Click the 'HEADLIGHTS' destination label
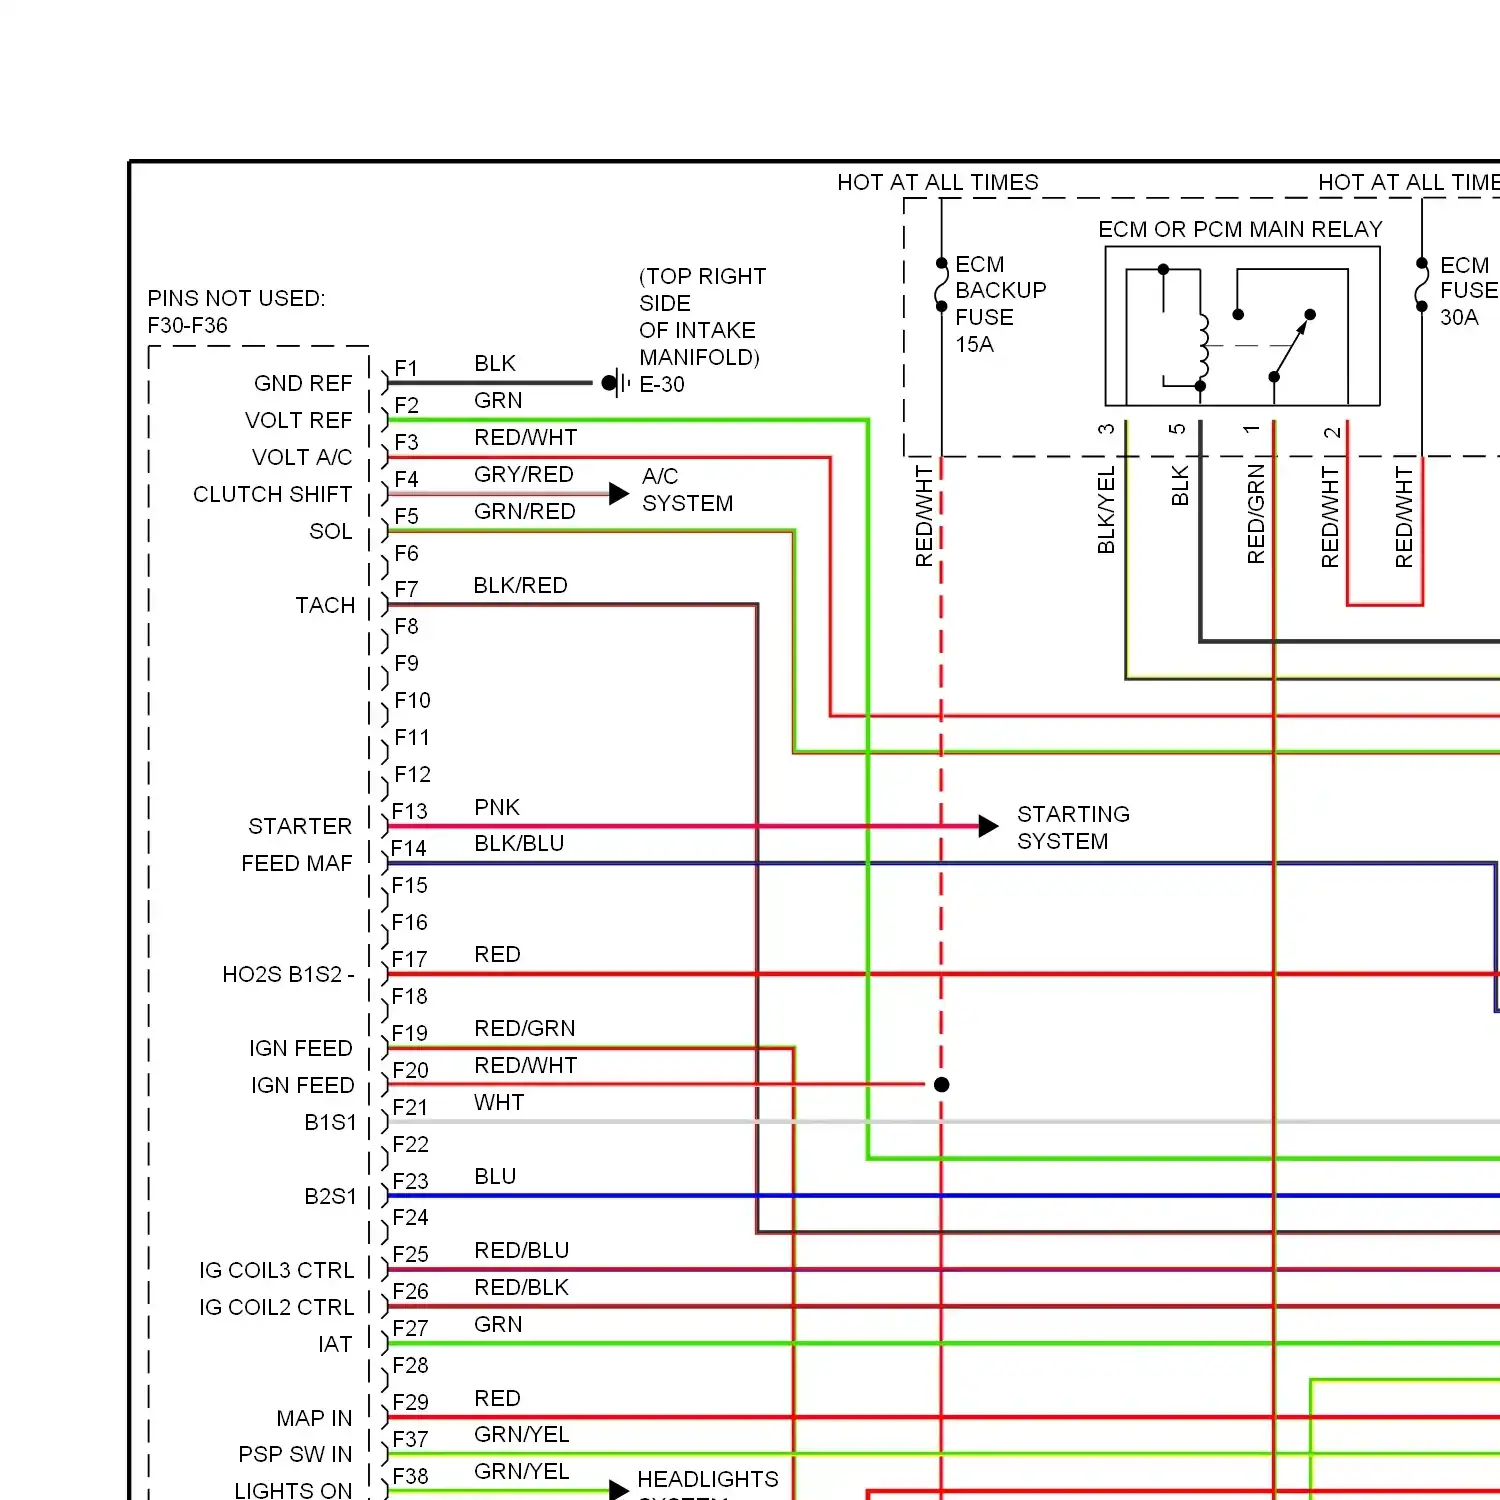1500x1500 pixels. (708, 1479)
